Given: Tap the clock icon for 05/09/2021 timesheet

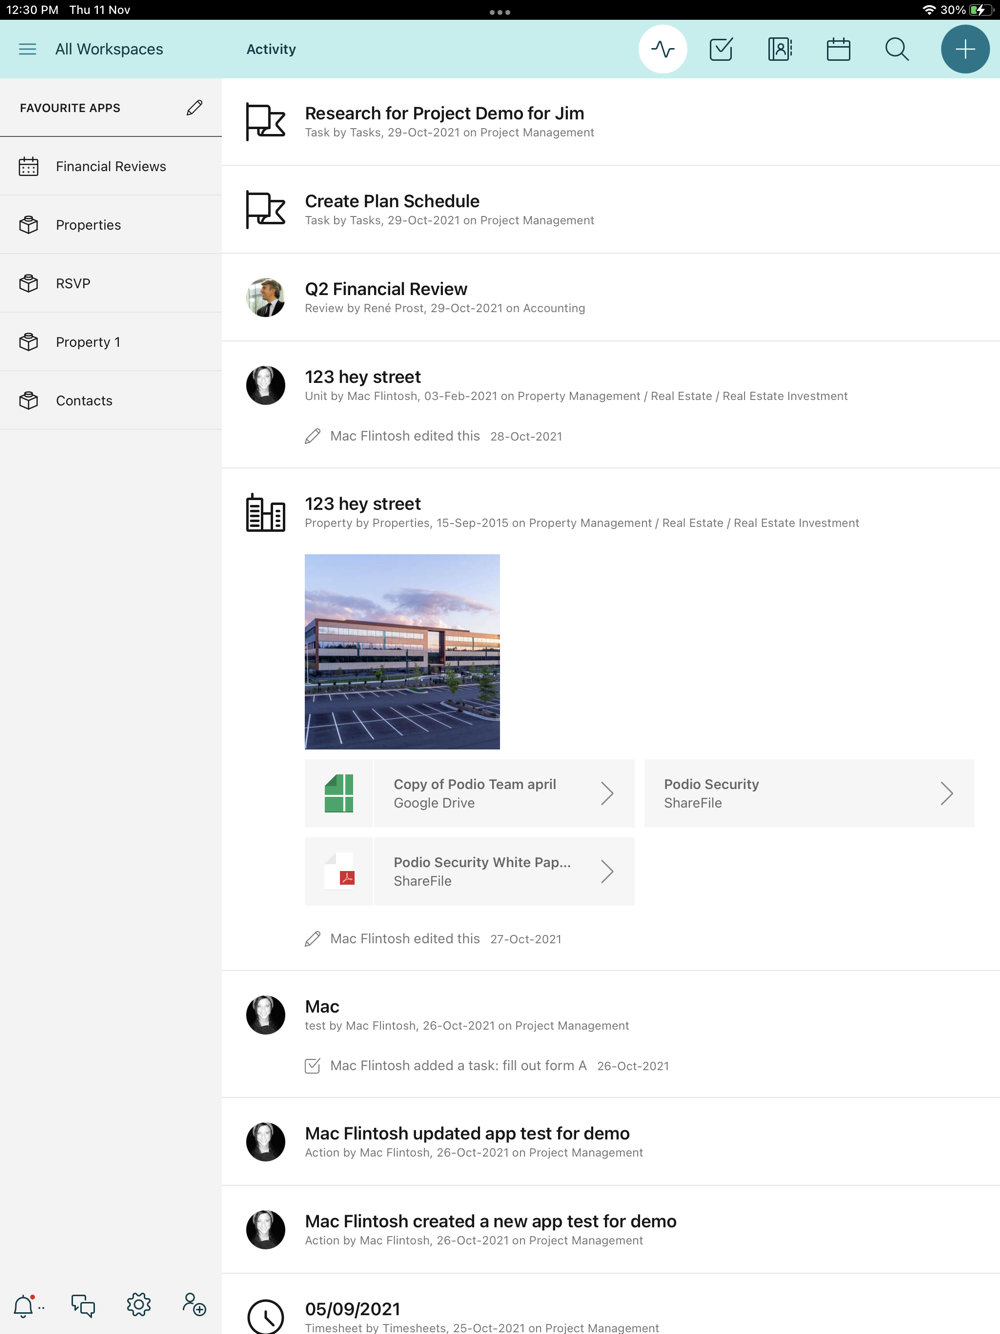Looking at the screenshot, I should click(266, 1317).
